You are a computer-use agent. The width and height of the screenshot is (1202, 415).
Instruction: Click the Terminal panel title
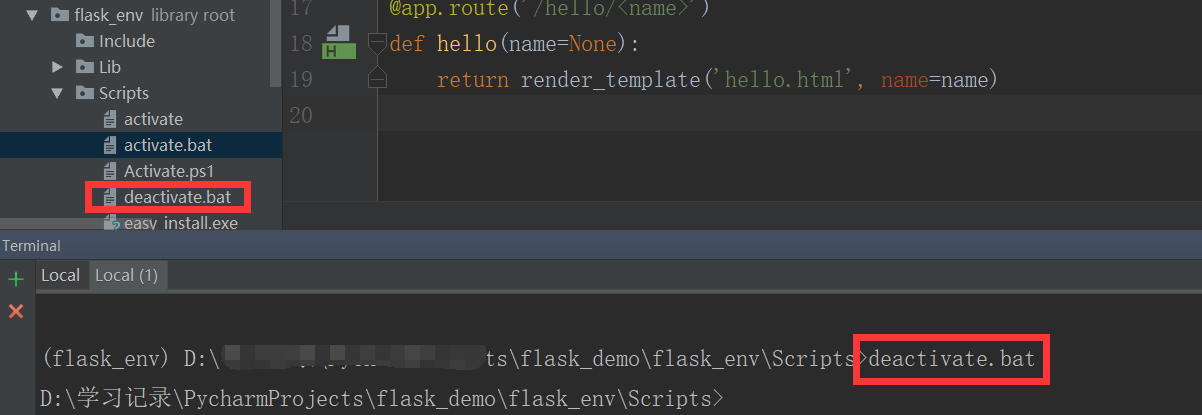pyautogui.click(x=31, y=246)
